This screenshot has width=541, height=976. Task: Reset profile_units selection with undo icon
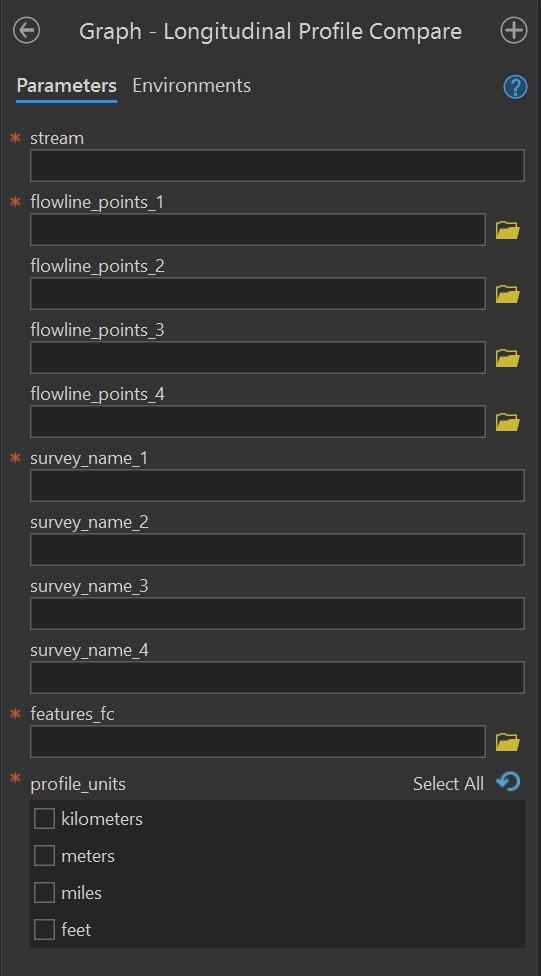508,782
